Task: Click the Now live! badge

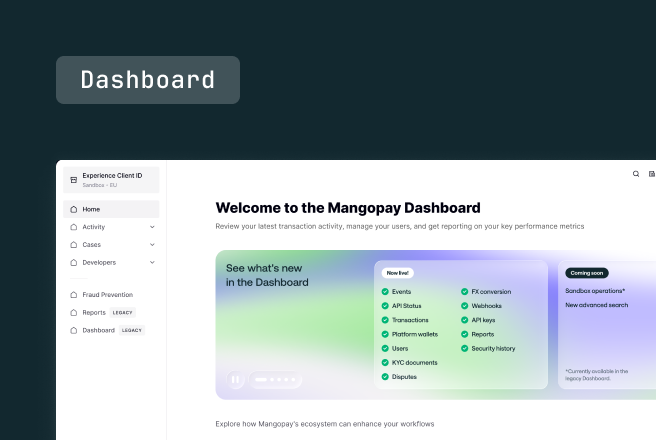Action: [399, 272]
